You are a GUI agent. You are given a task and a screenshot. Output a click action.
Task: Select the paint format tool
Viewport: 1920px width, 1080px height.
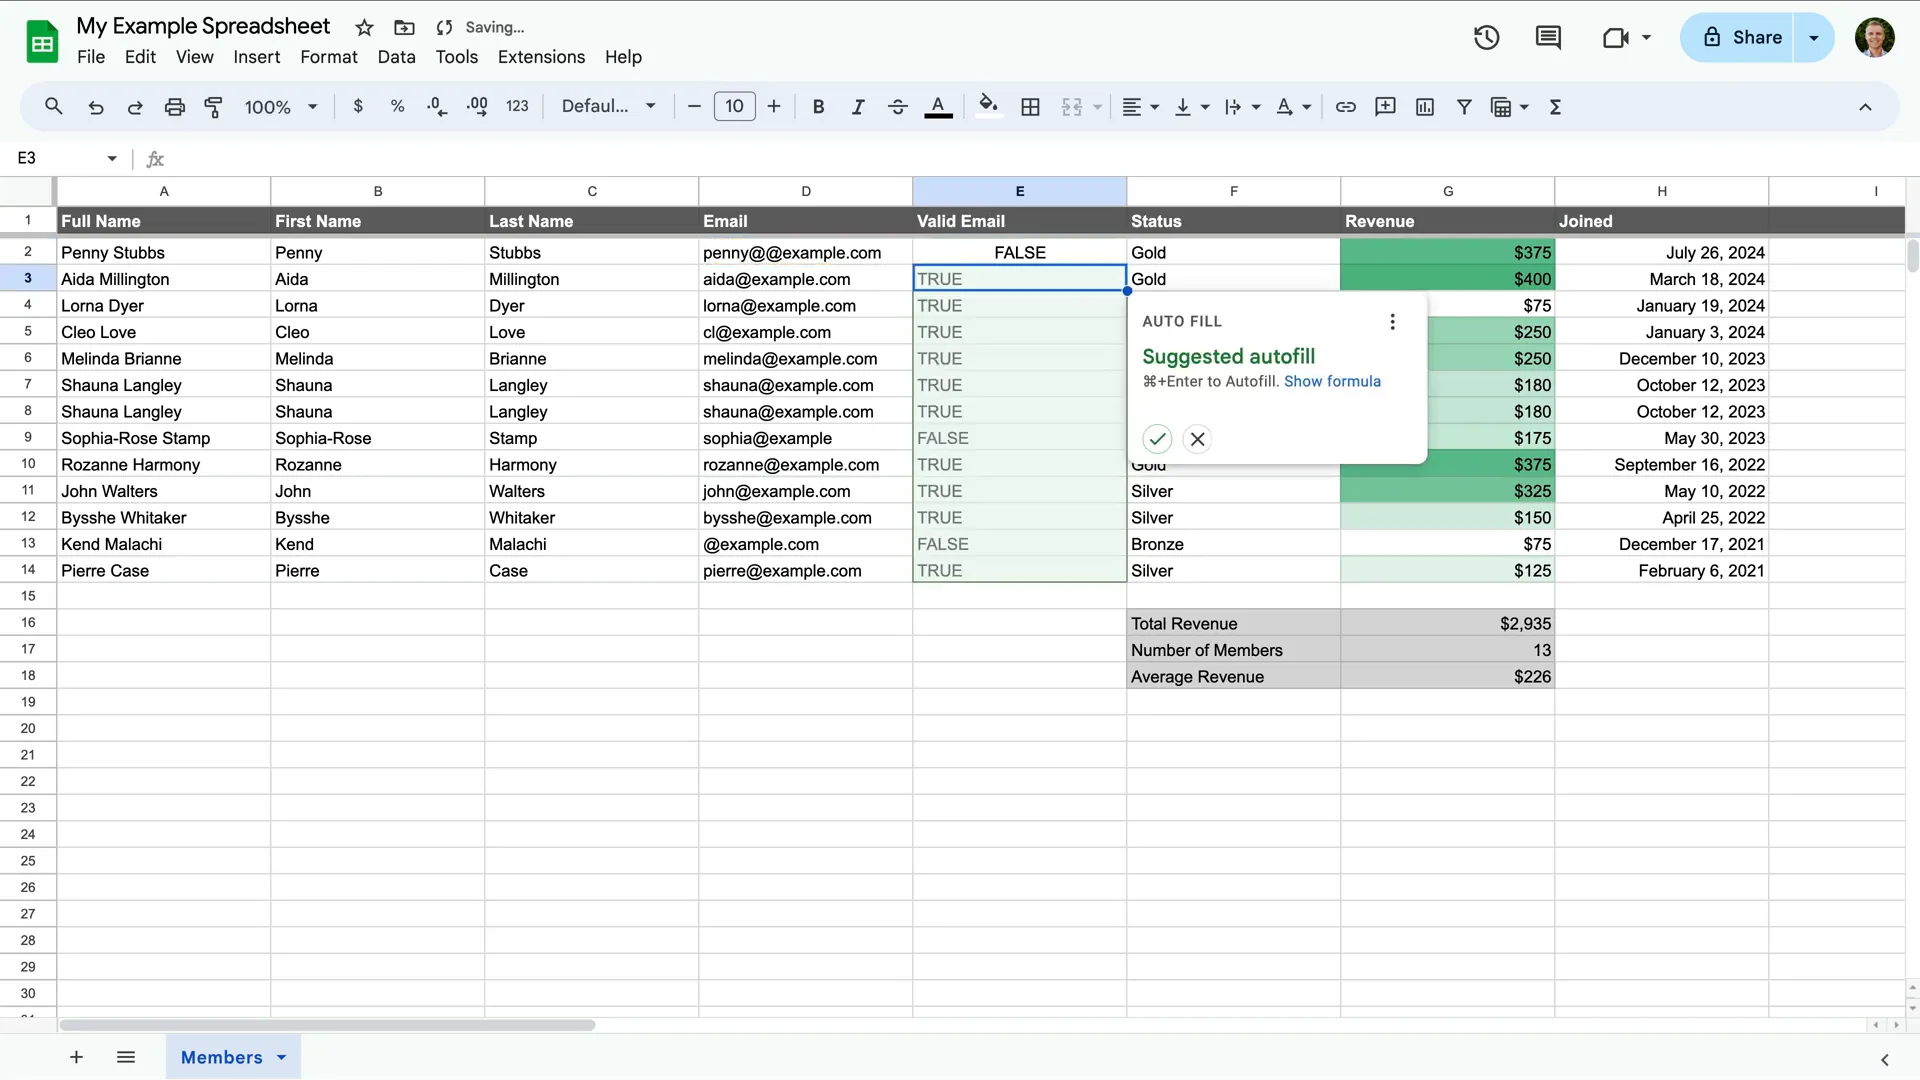[213, 106]
